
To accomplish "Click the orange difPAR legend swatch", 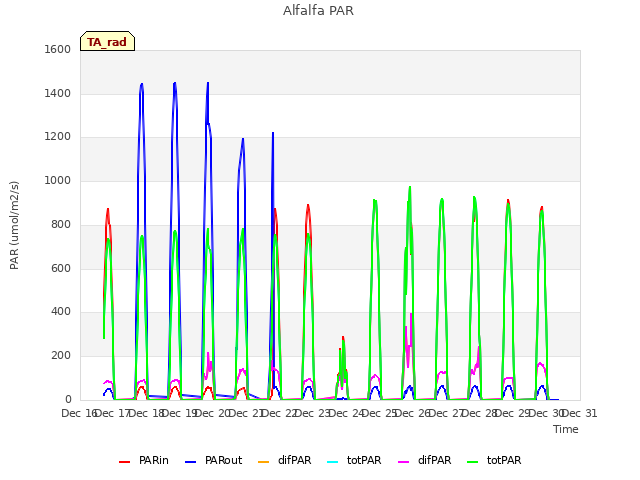I will tap(264, 462).
